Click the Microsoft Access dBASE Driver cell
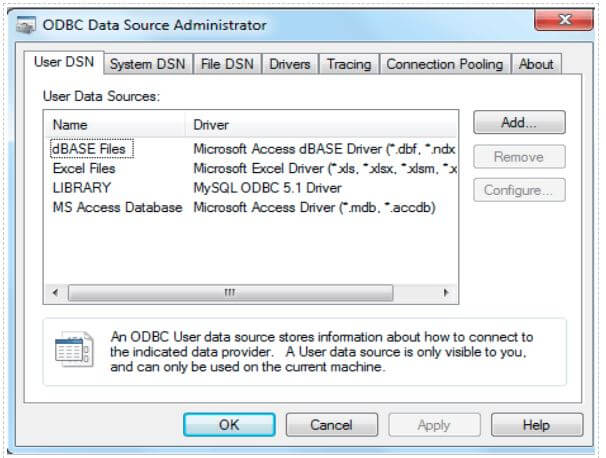The image size is (606, 458). click(x=324, y=149)
